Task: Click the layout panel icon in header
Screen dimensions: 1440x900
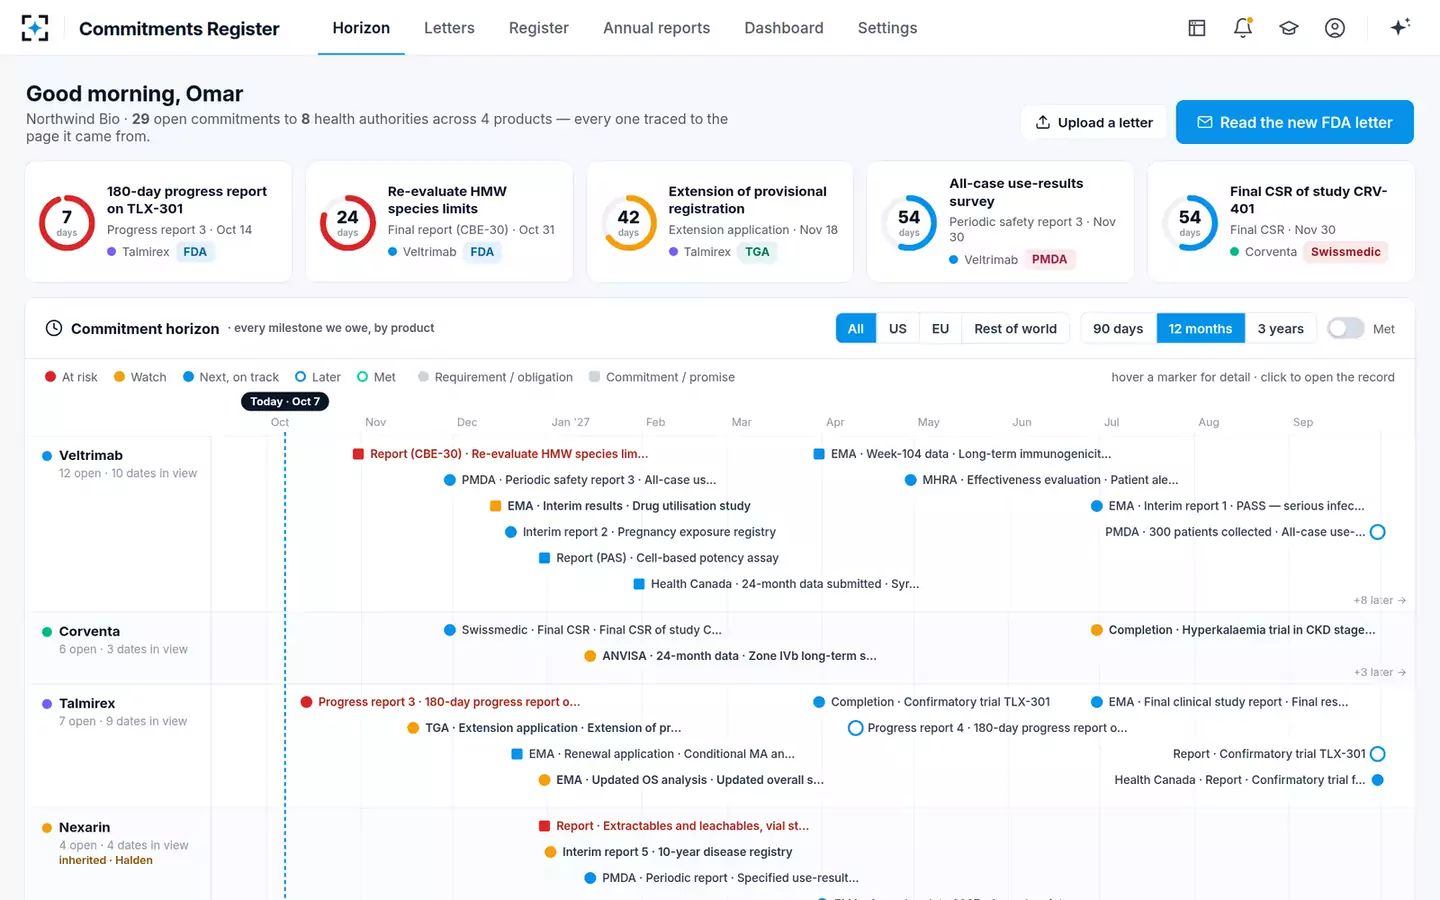Action: pos(1197,28)
